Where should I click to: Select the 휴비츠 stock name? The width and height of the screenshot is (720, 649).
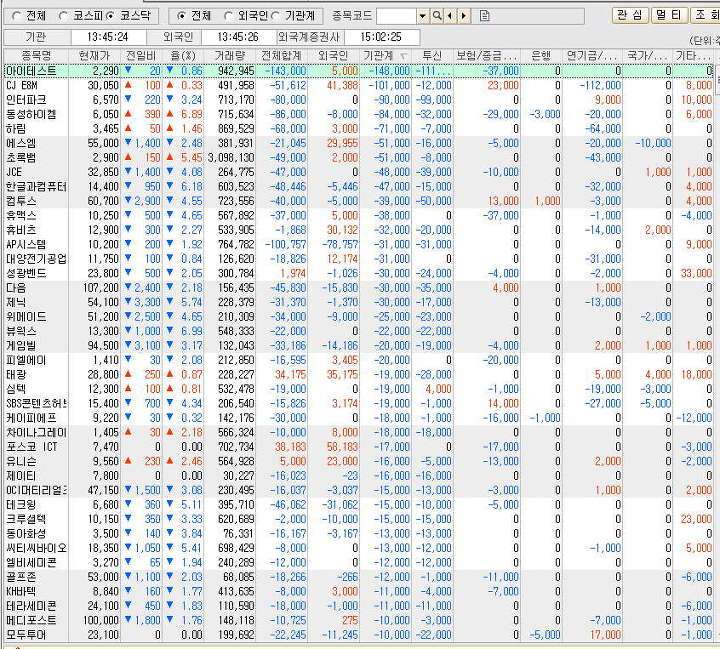tap(21, 230)
